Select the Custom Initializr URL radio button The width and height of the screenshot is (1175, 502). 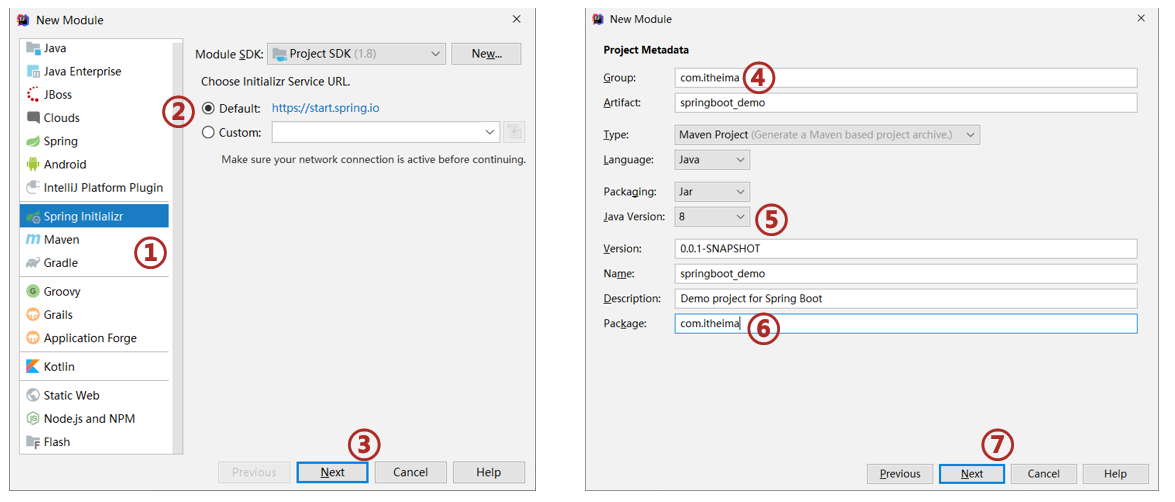(x=208, y=132)
